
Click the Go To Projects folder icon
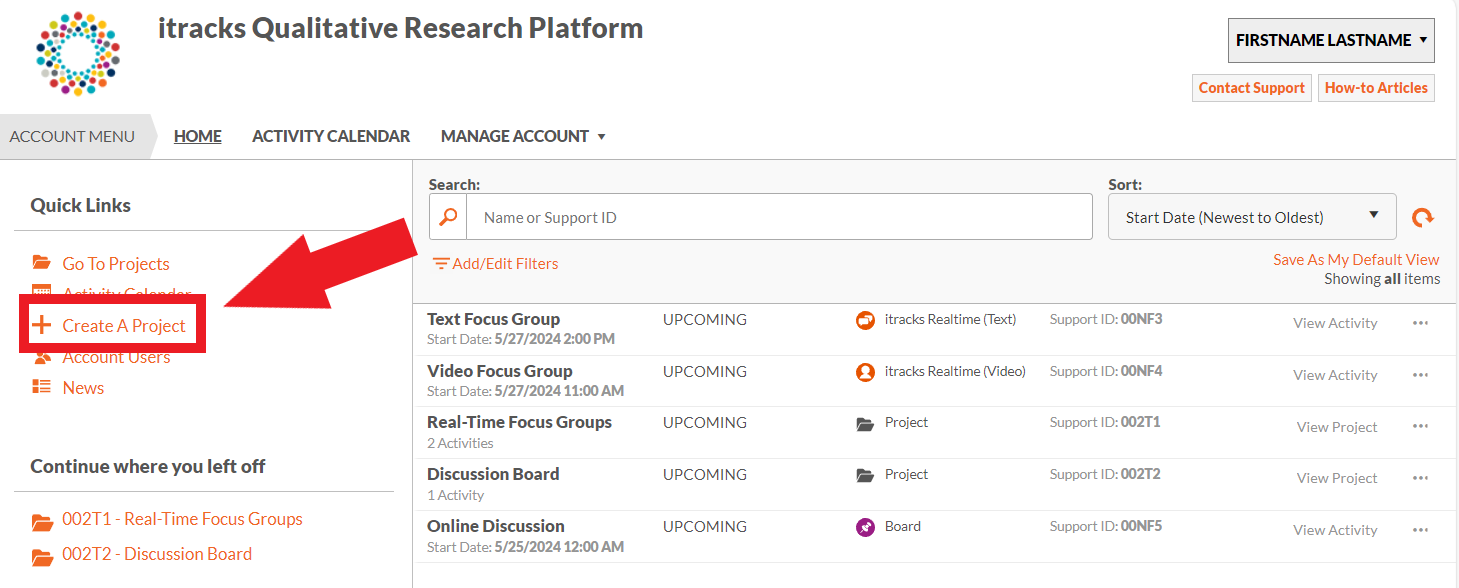click(41, 263)
